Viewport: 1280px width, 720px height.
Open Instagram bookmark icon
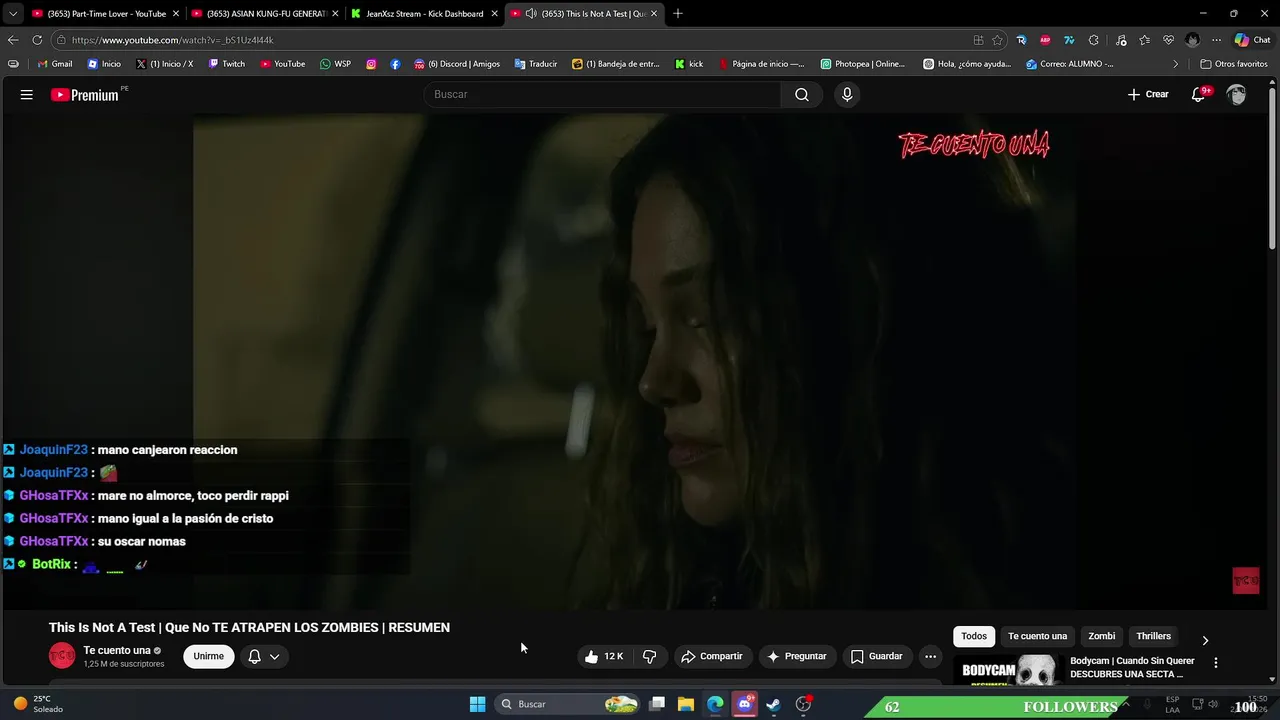(x=371, y=64)
